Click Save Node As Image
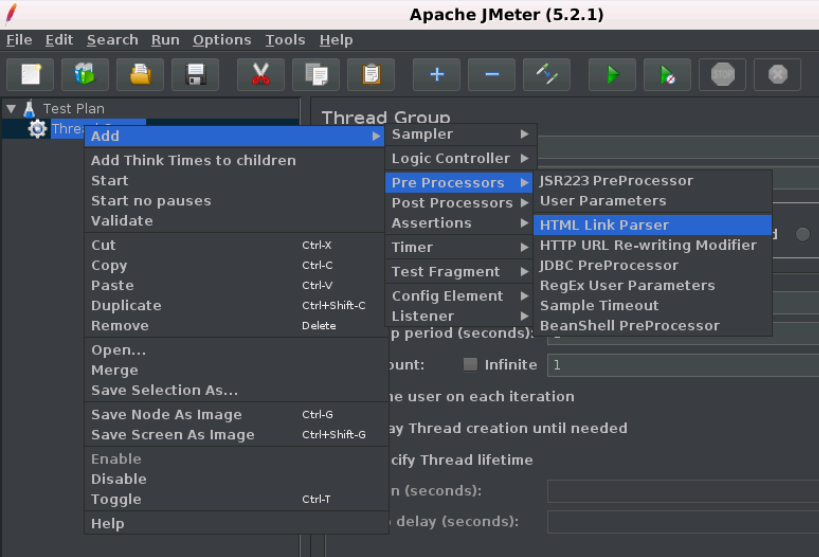Viewport: 819px width, 557px height. coord(236,414)
